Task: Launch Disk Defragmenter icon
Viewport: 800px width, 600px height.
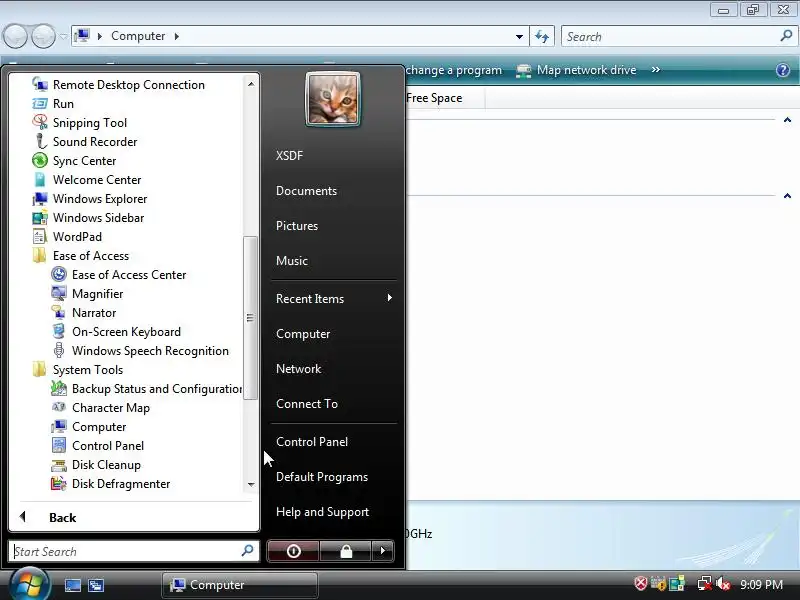Action: click(59, 483)
